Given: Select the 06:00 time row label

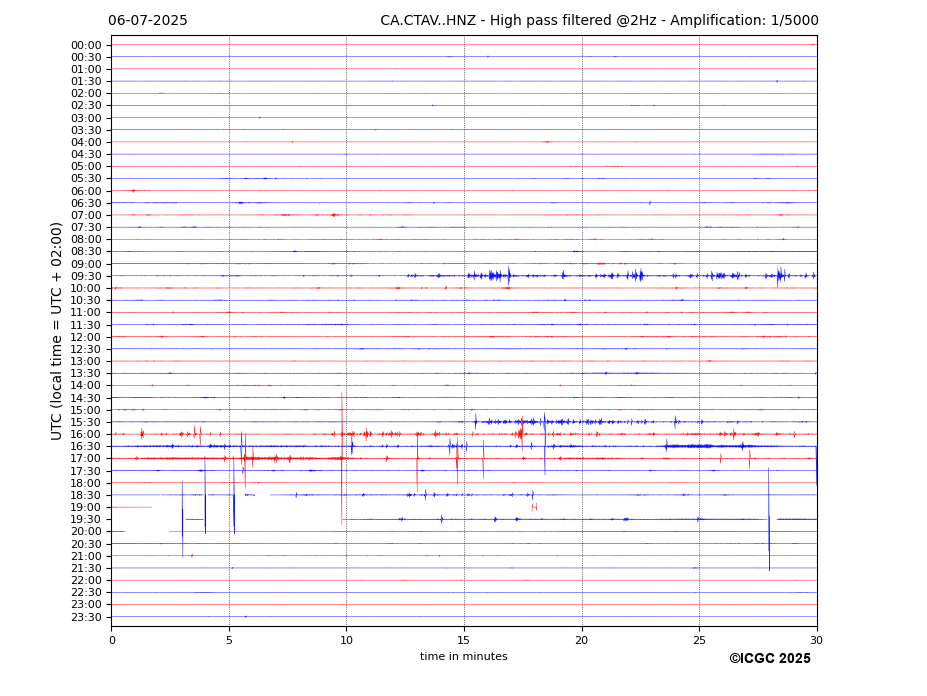Looking at the screenshot, I should tap(86, 191).
